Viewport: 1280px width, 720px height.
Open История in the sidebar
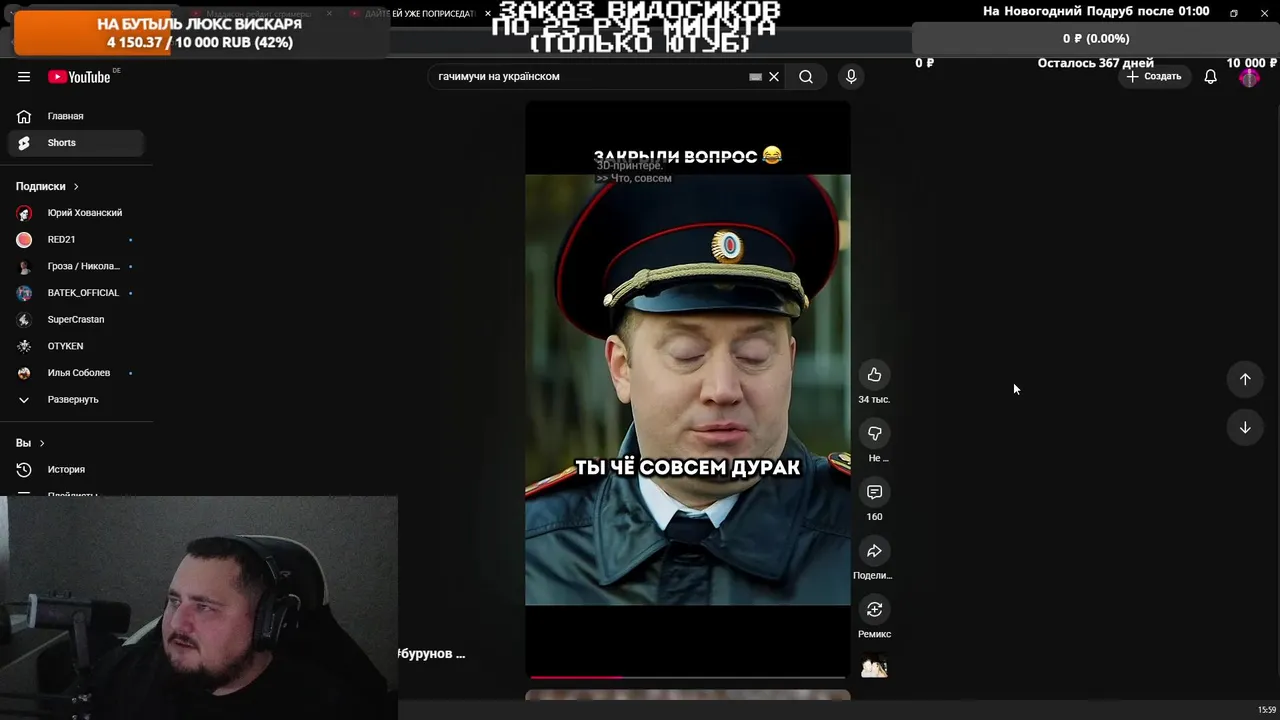(x=76, y=469)
